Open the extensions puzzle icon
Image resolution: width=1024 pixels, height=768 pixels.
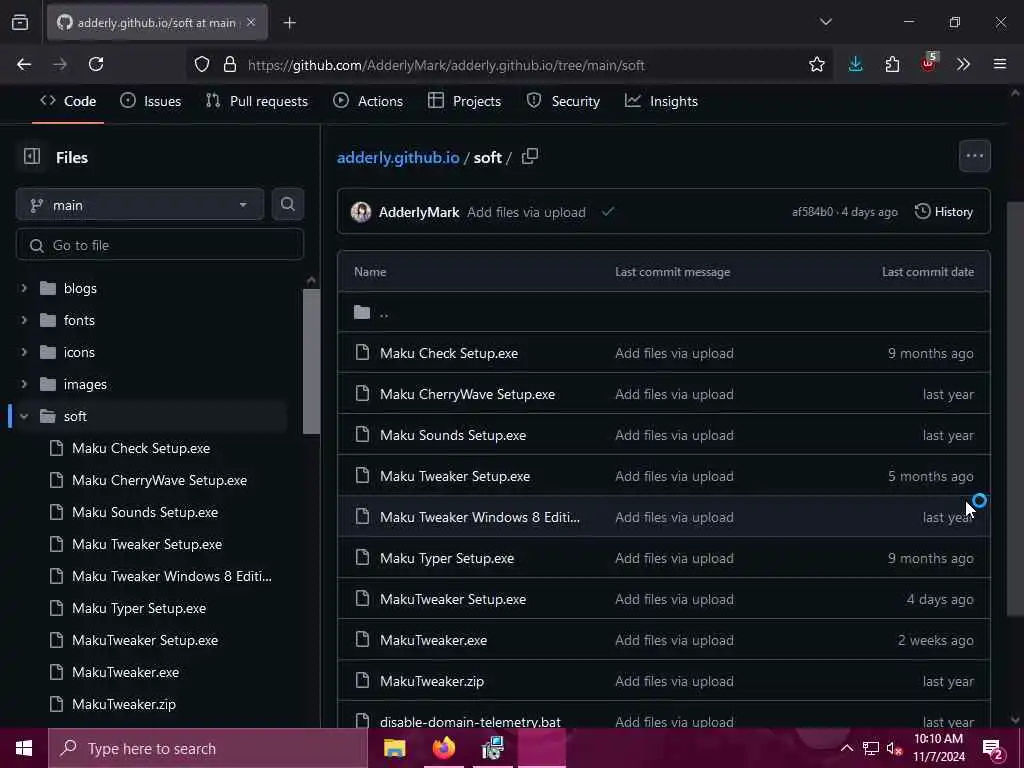coord(892,64)
